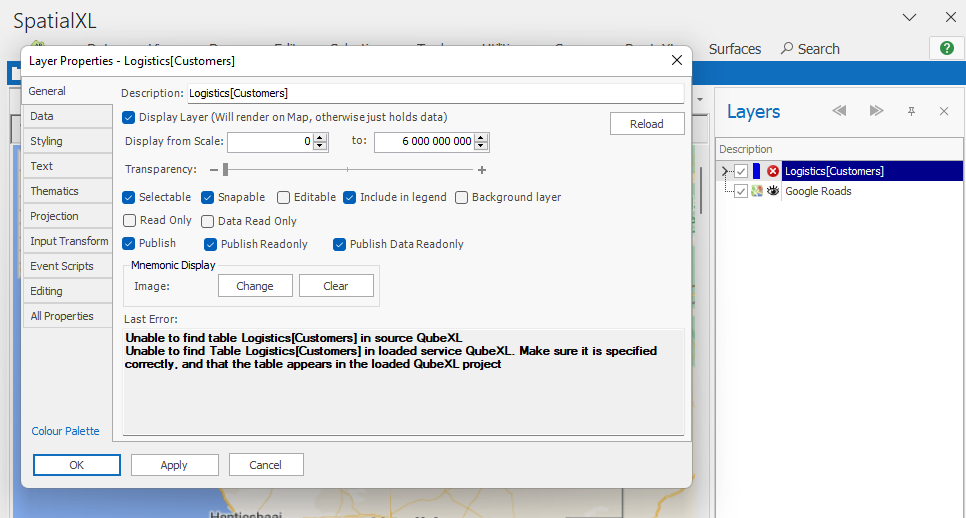Open the window ribbon options chevron
This screenshot has width=966, height=518.
[909, 17]
